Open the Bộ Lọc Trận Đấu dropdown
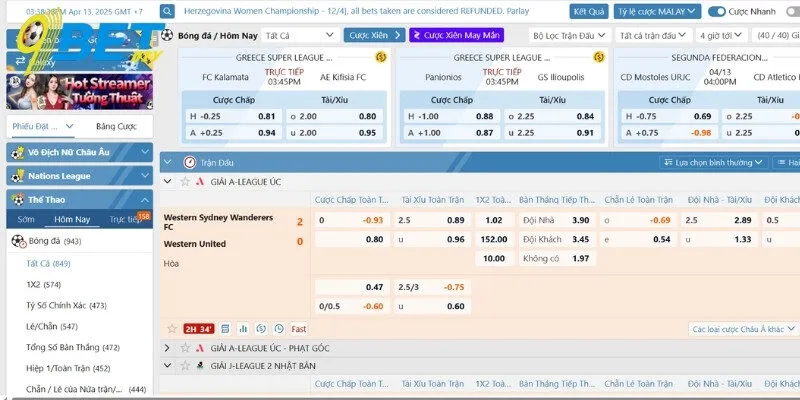 (569, 35)
